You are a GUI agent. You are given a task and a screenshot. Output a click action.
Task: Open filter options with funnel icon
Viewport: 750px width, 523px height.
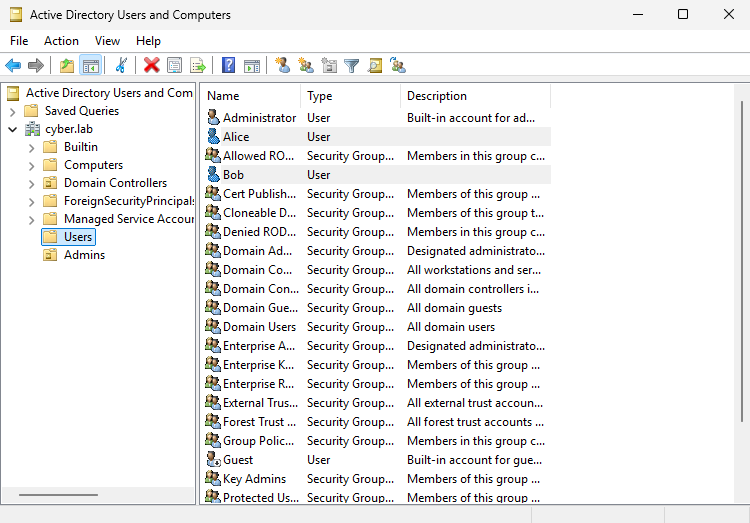pyautogui.click(x=351, y=65)
